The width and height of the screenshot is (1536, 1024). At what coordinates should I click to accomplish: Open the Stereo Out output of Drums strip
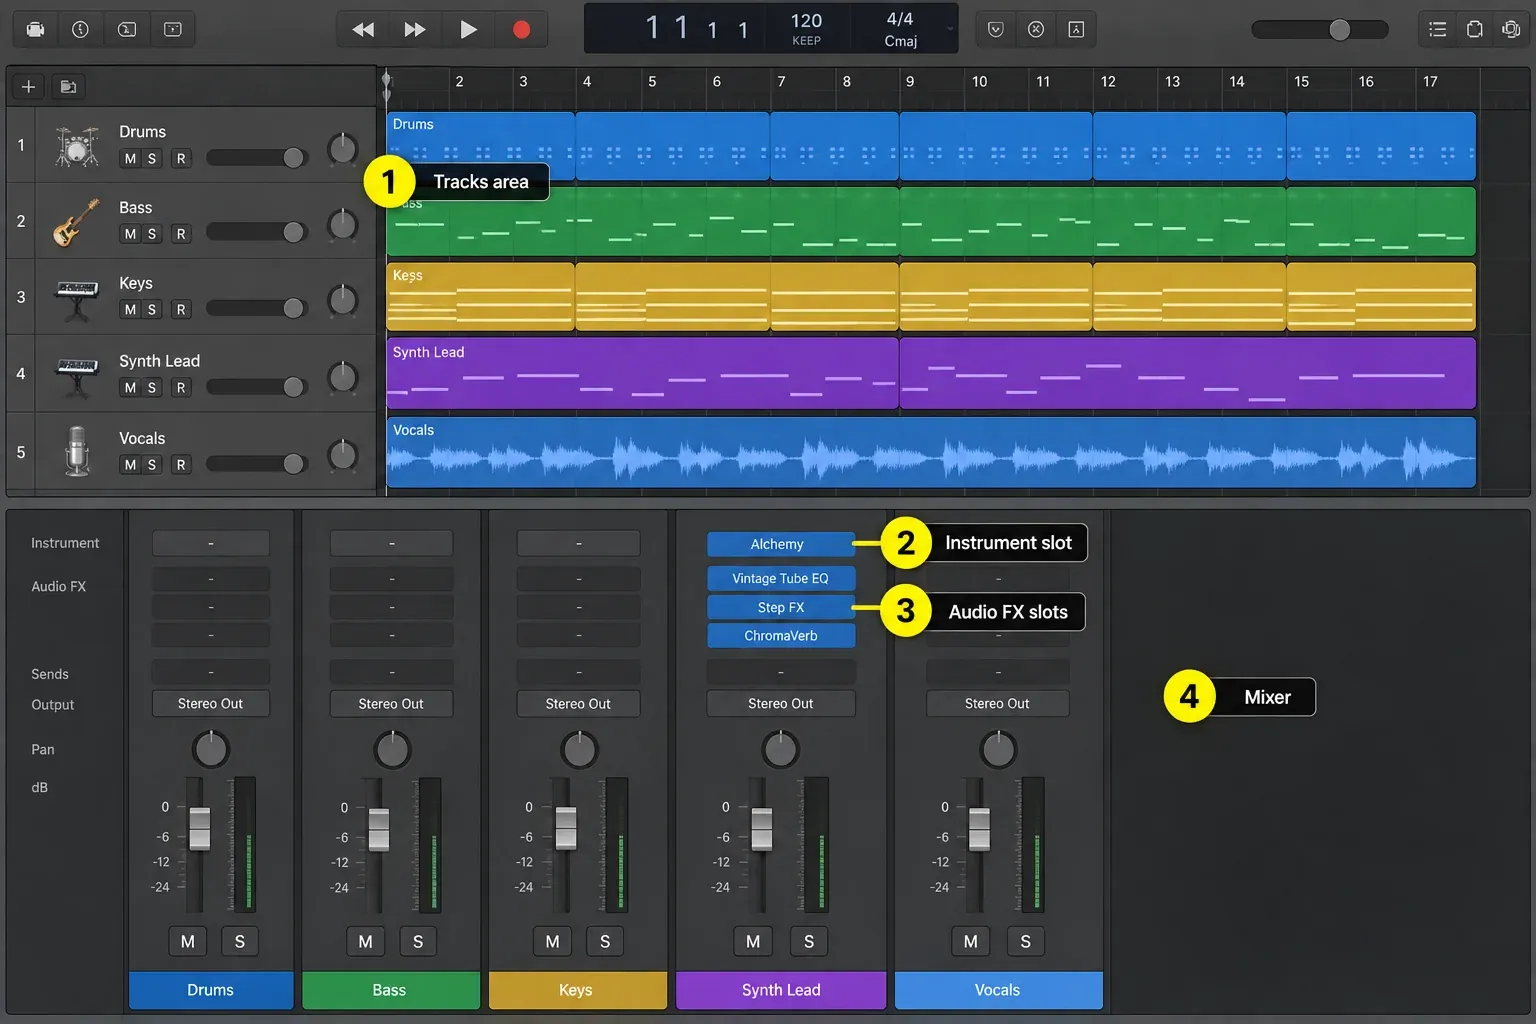211,704
